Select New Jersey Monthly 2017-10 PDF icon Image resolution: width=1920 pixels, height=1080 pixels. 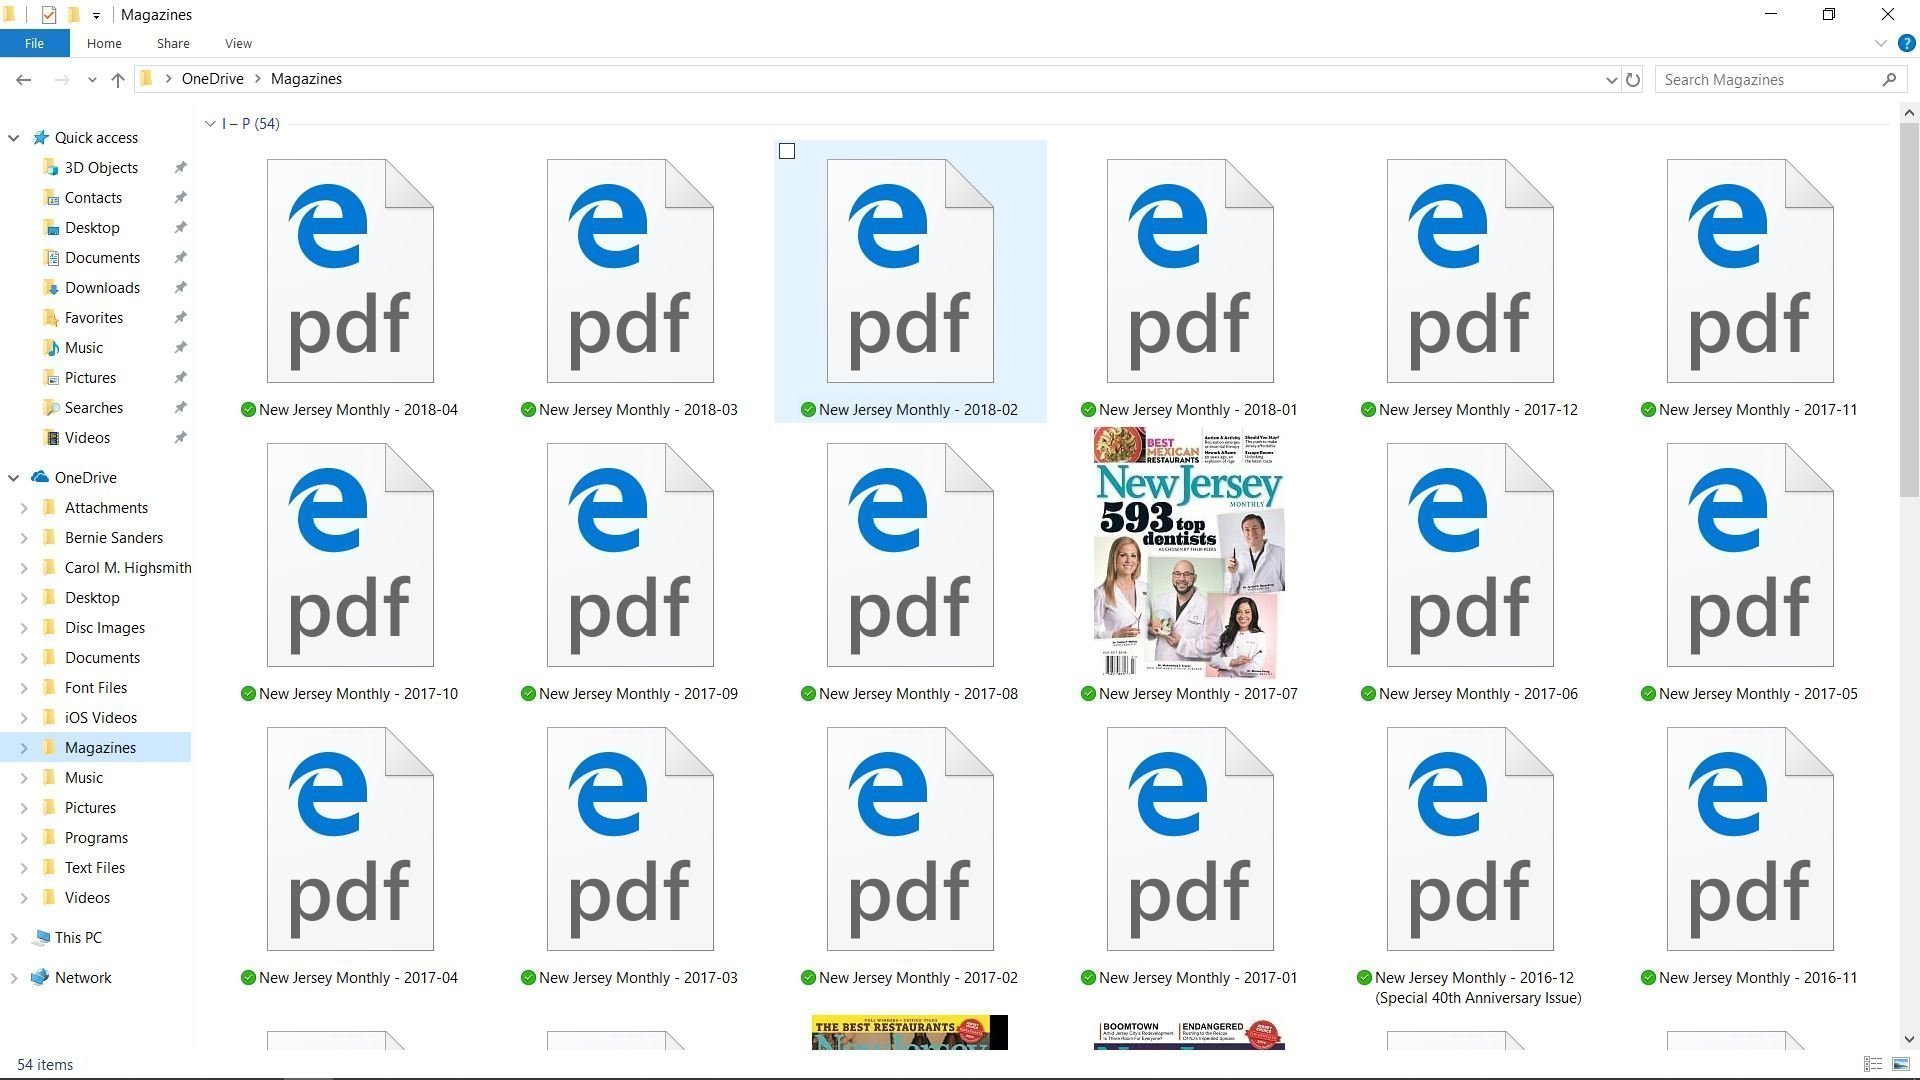[350, 555]
